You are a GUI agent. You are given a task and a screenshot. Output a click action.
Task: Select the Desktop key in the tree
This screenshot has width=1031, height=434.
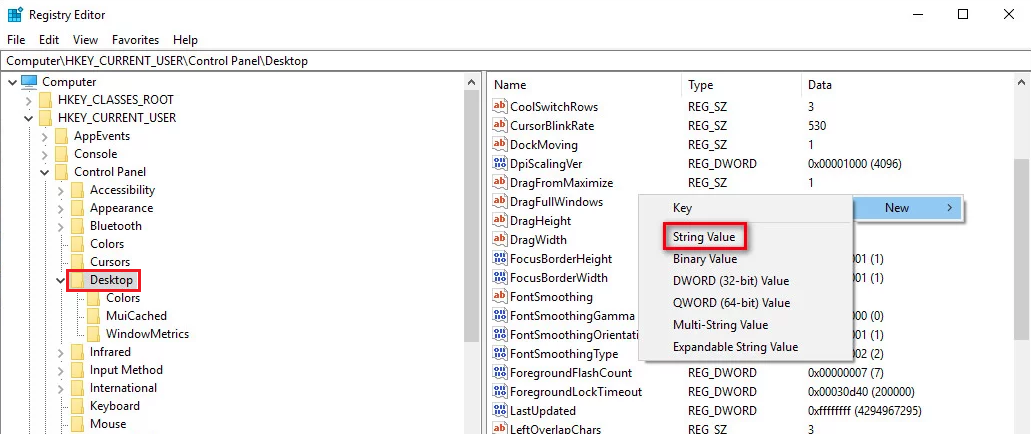click(112, 280)
